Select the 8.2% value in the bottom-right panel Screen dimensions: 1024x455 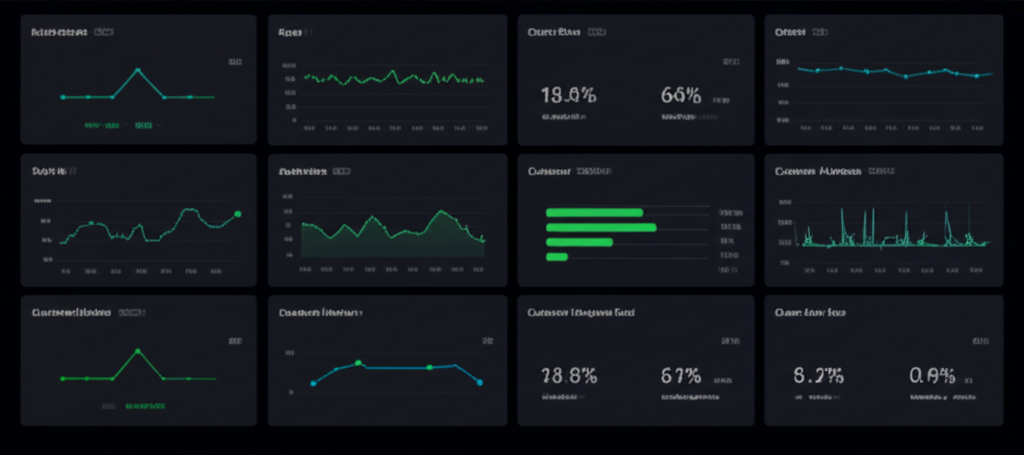tap(818, 376)
